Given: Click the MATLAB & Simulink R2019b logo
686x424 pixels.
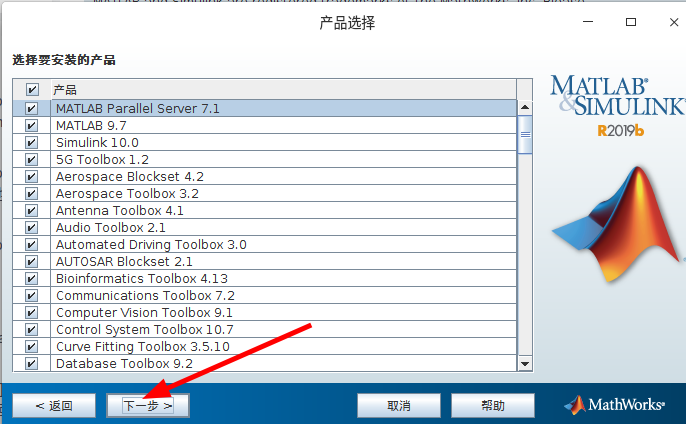Looking at the screenshot, I should [x=617, y=105].
